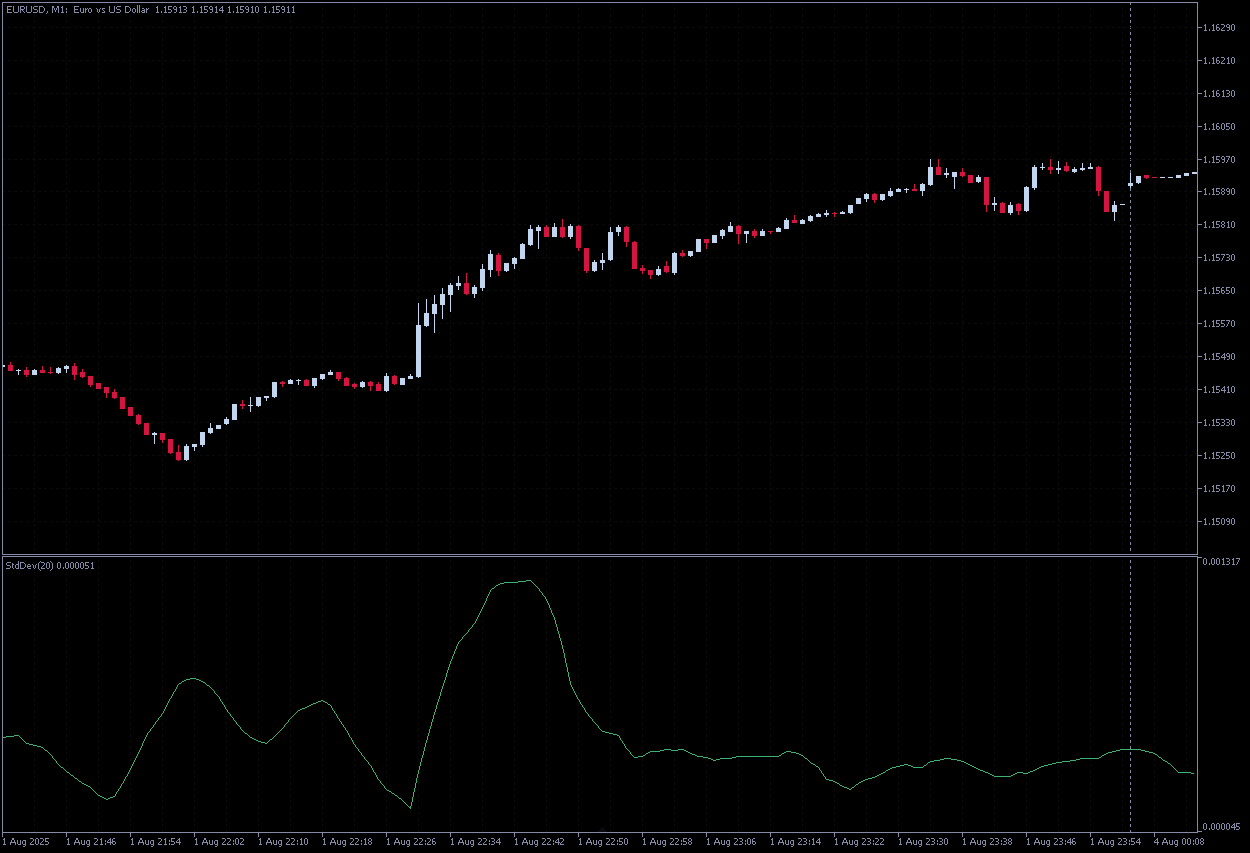Image resolution: width=1250 pixels, height=853 pixels.
Task: Click the 4 Aug 00:08 time label
Action: (x=1178, y=842)
